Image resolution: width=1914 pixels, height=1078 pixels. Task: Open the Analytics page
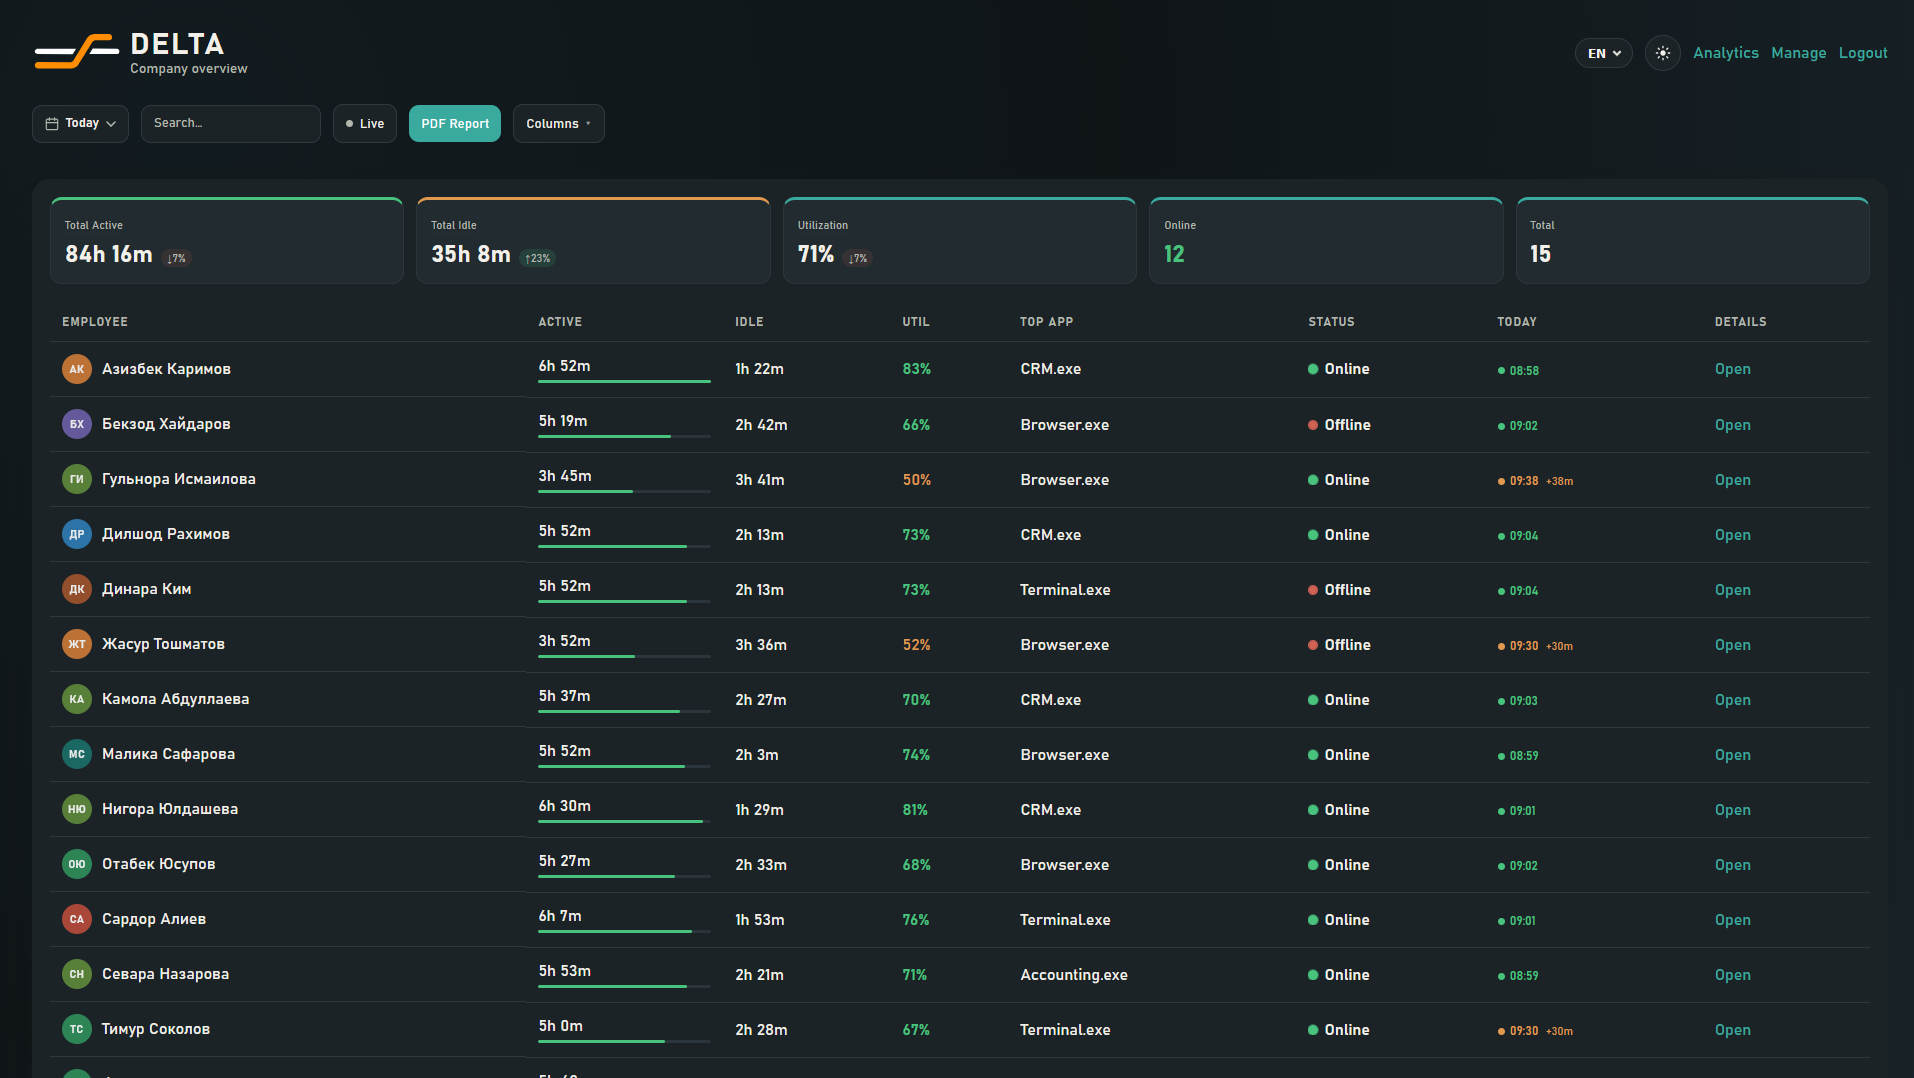pyautogui.click(x=1725, y=53)
